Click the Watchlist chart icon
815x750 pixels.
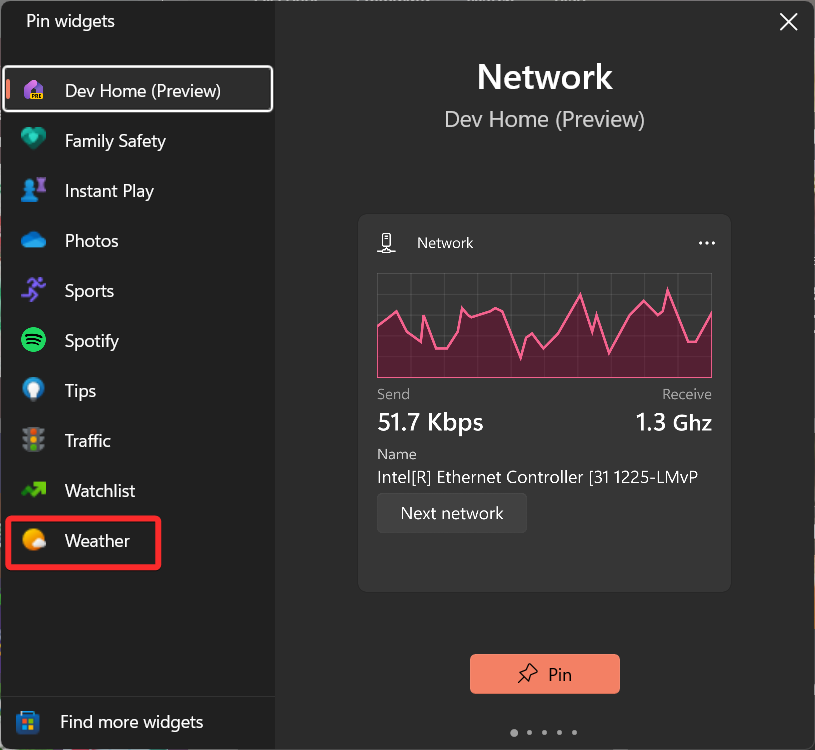34,490
